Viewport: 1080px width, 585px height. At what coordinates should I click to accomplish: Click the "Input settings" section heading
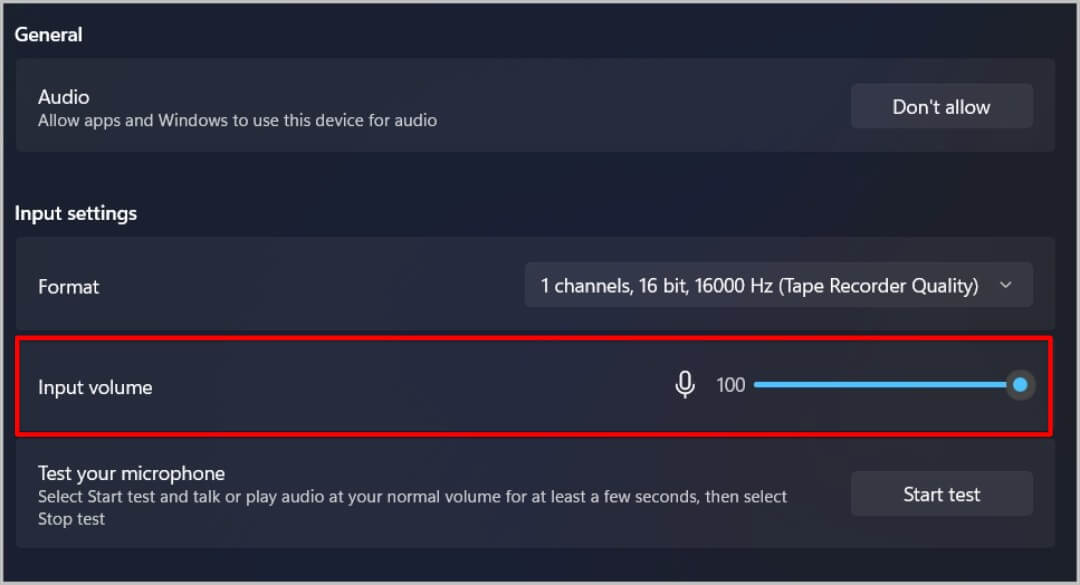coord(76,213)
